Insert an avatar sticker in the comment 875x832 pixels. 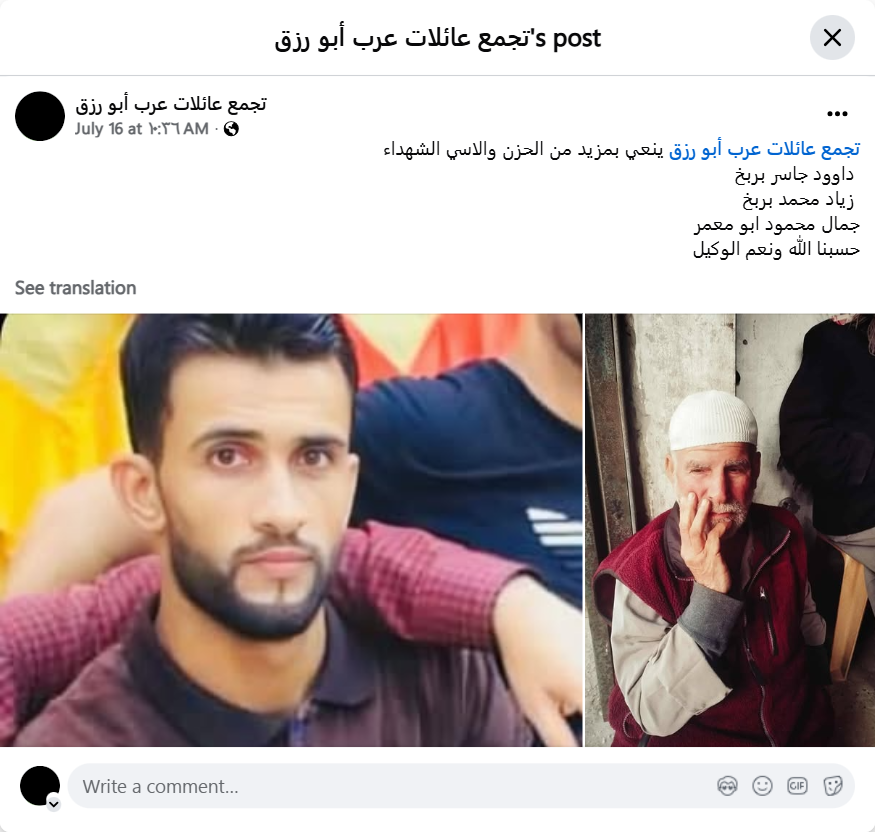pos(727,786)
